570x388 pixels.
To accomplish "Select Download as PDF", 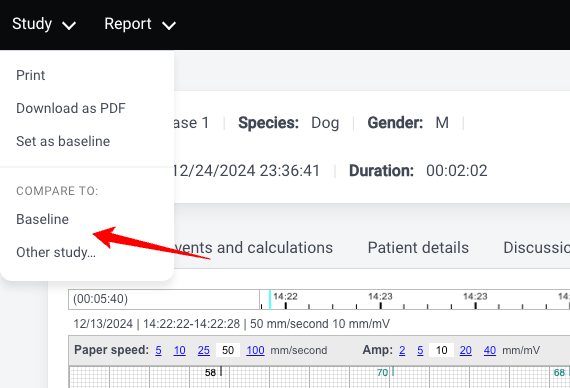I will [x=71, y=108].
